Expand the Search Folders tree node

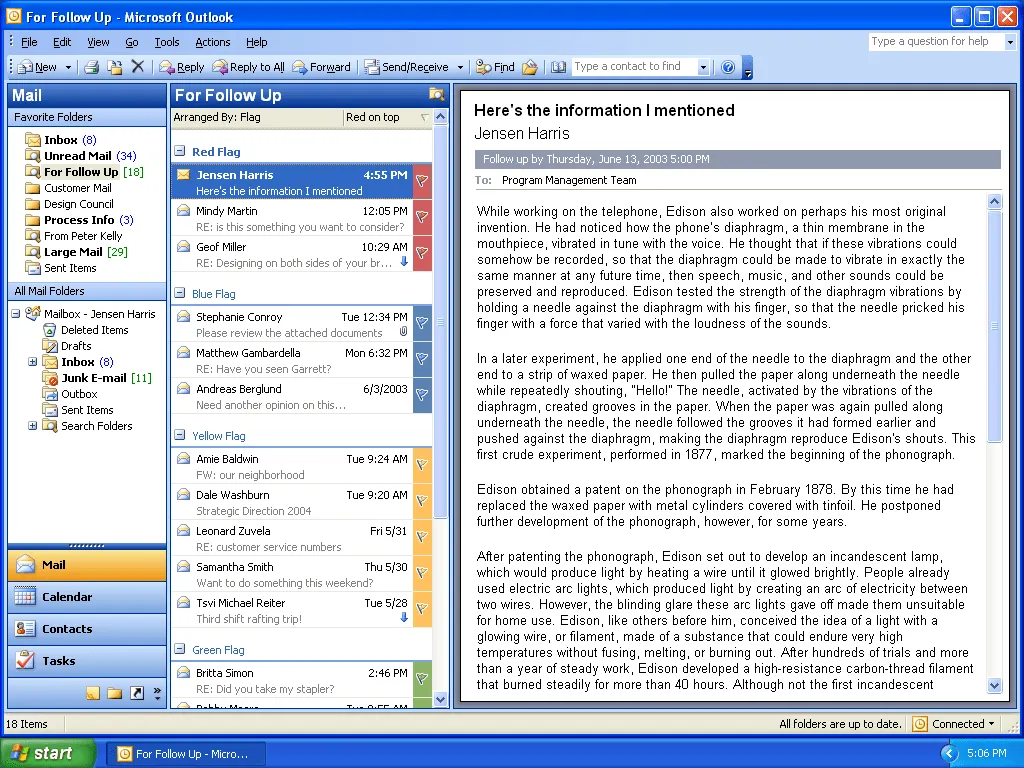(x=33, y=426)
